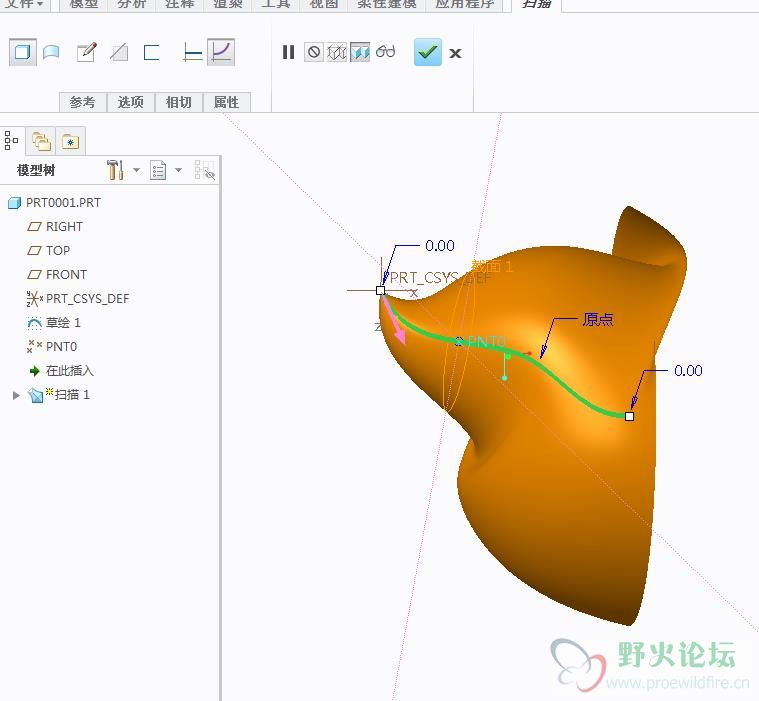Viewport: 759px width, 701px height.
Task: Choose the unattached preview icon
Action: pos(337,52)
